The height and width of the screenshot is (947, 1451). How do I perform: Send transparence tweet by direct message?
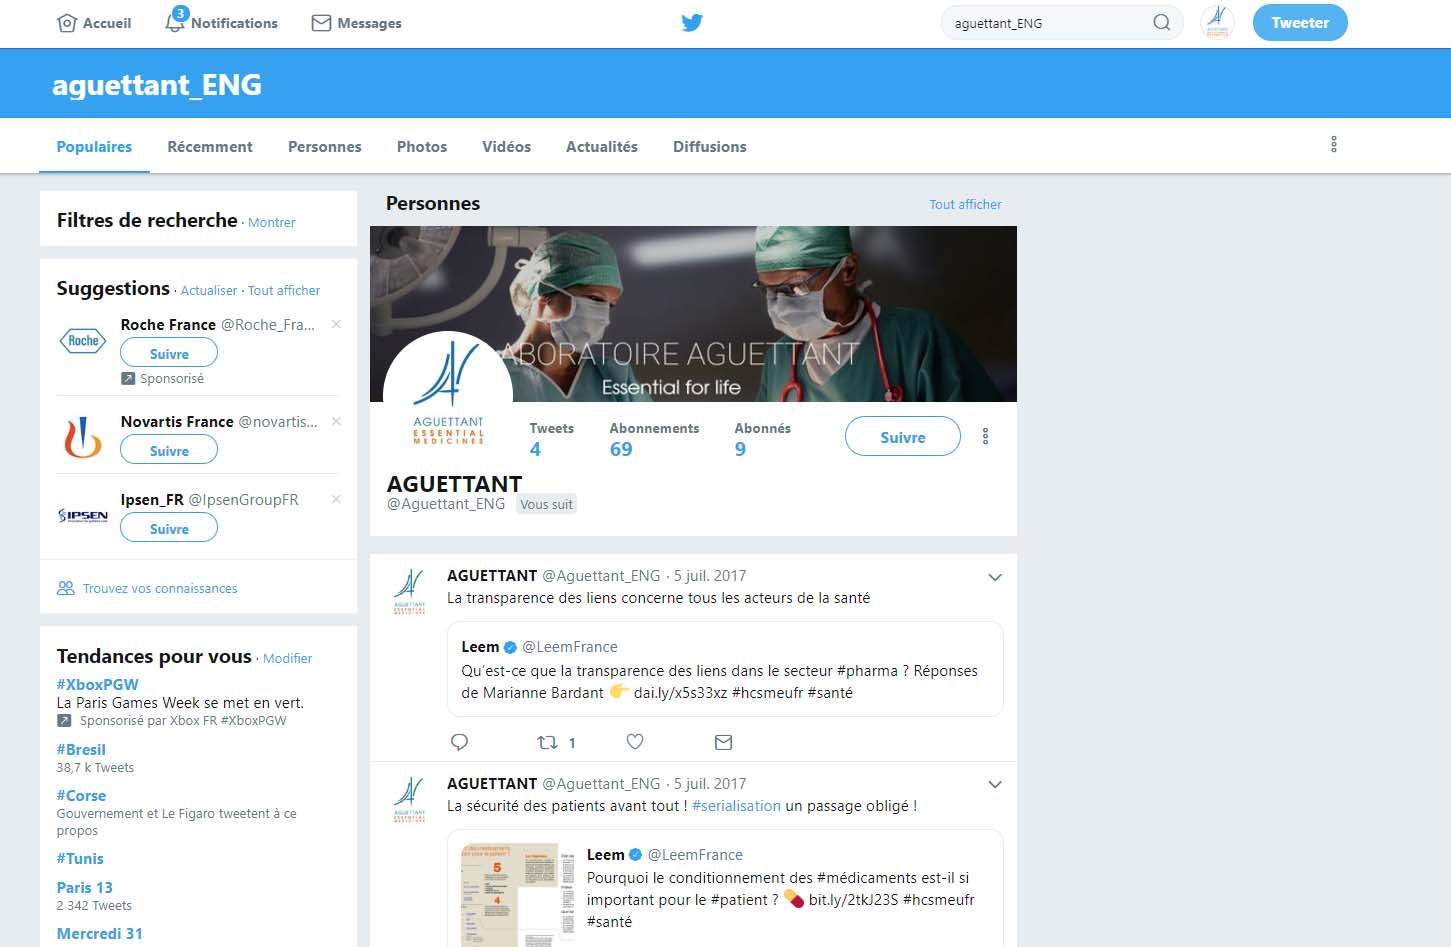(724, 742)
